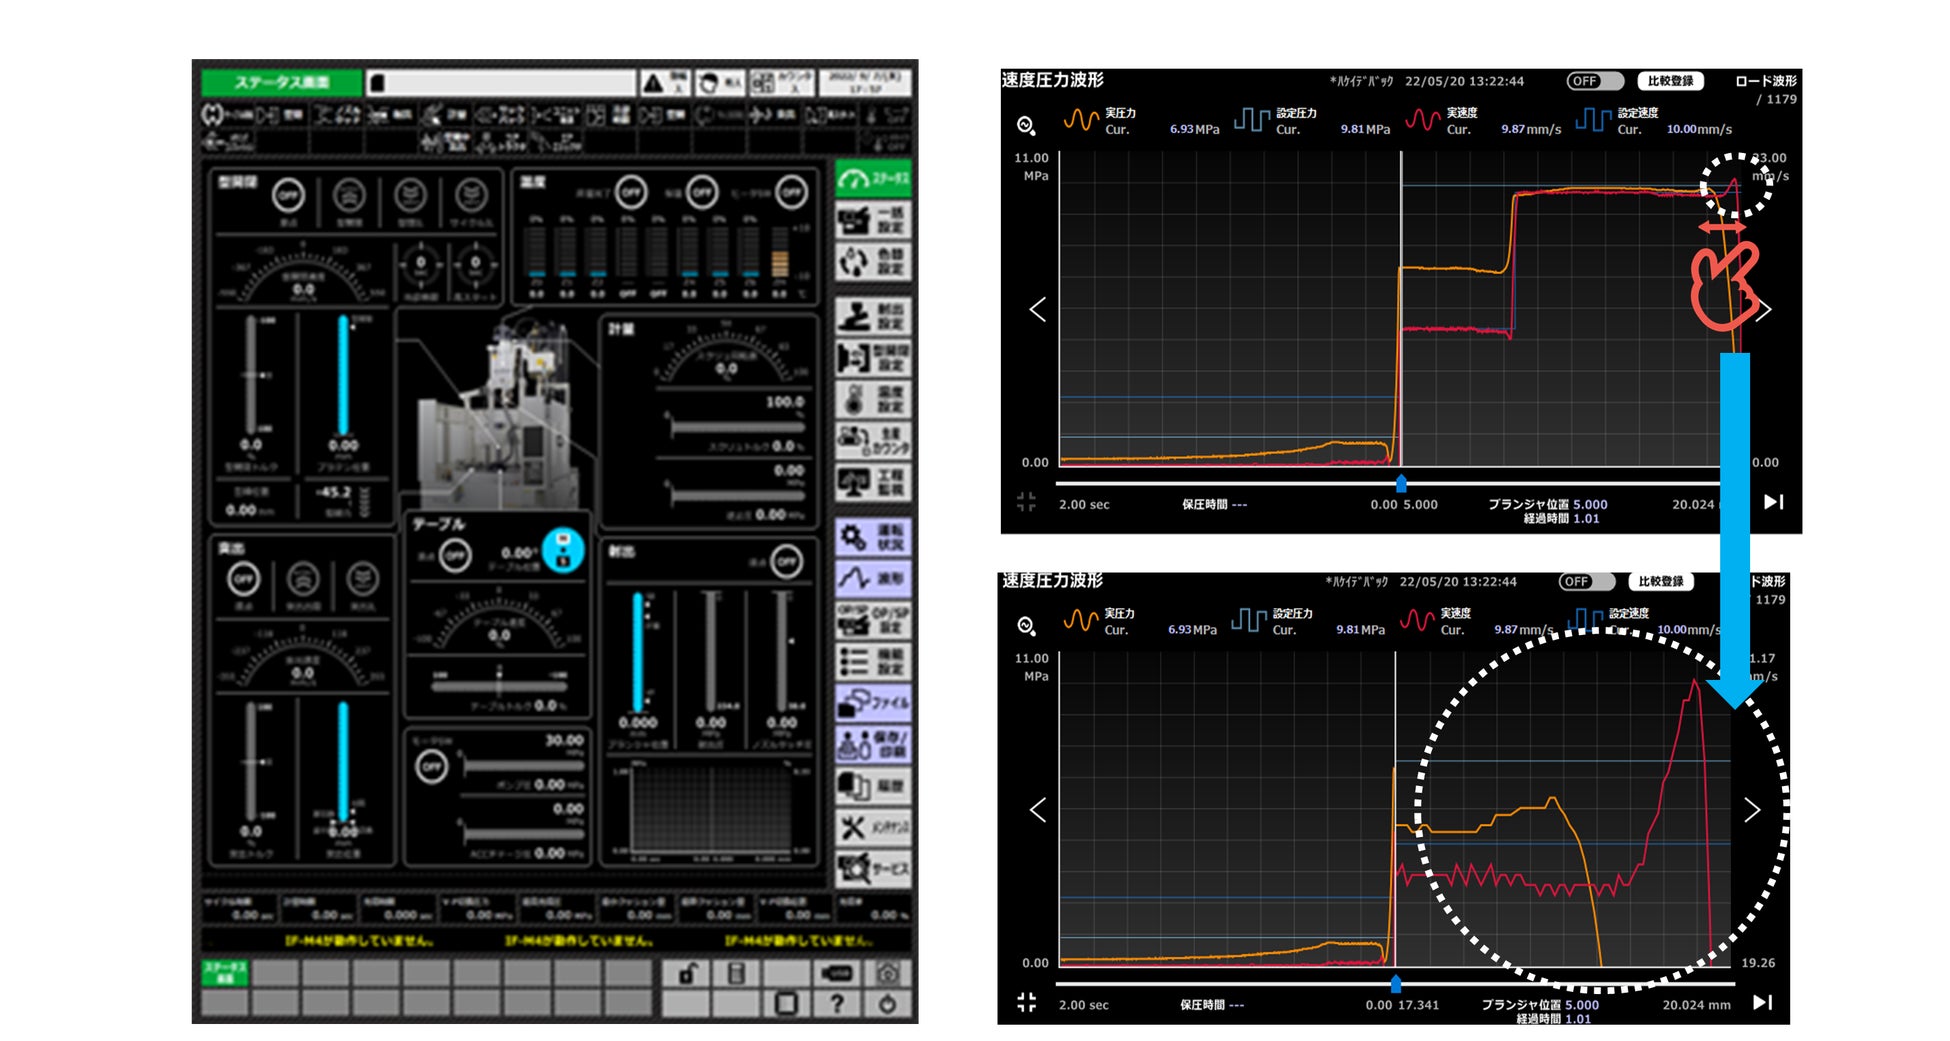Select the green ステータス tab in sidebar
This screenshot has height=1041, width=1950.
coord(872,179)
